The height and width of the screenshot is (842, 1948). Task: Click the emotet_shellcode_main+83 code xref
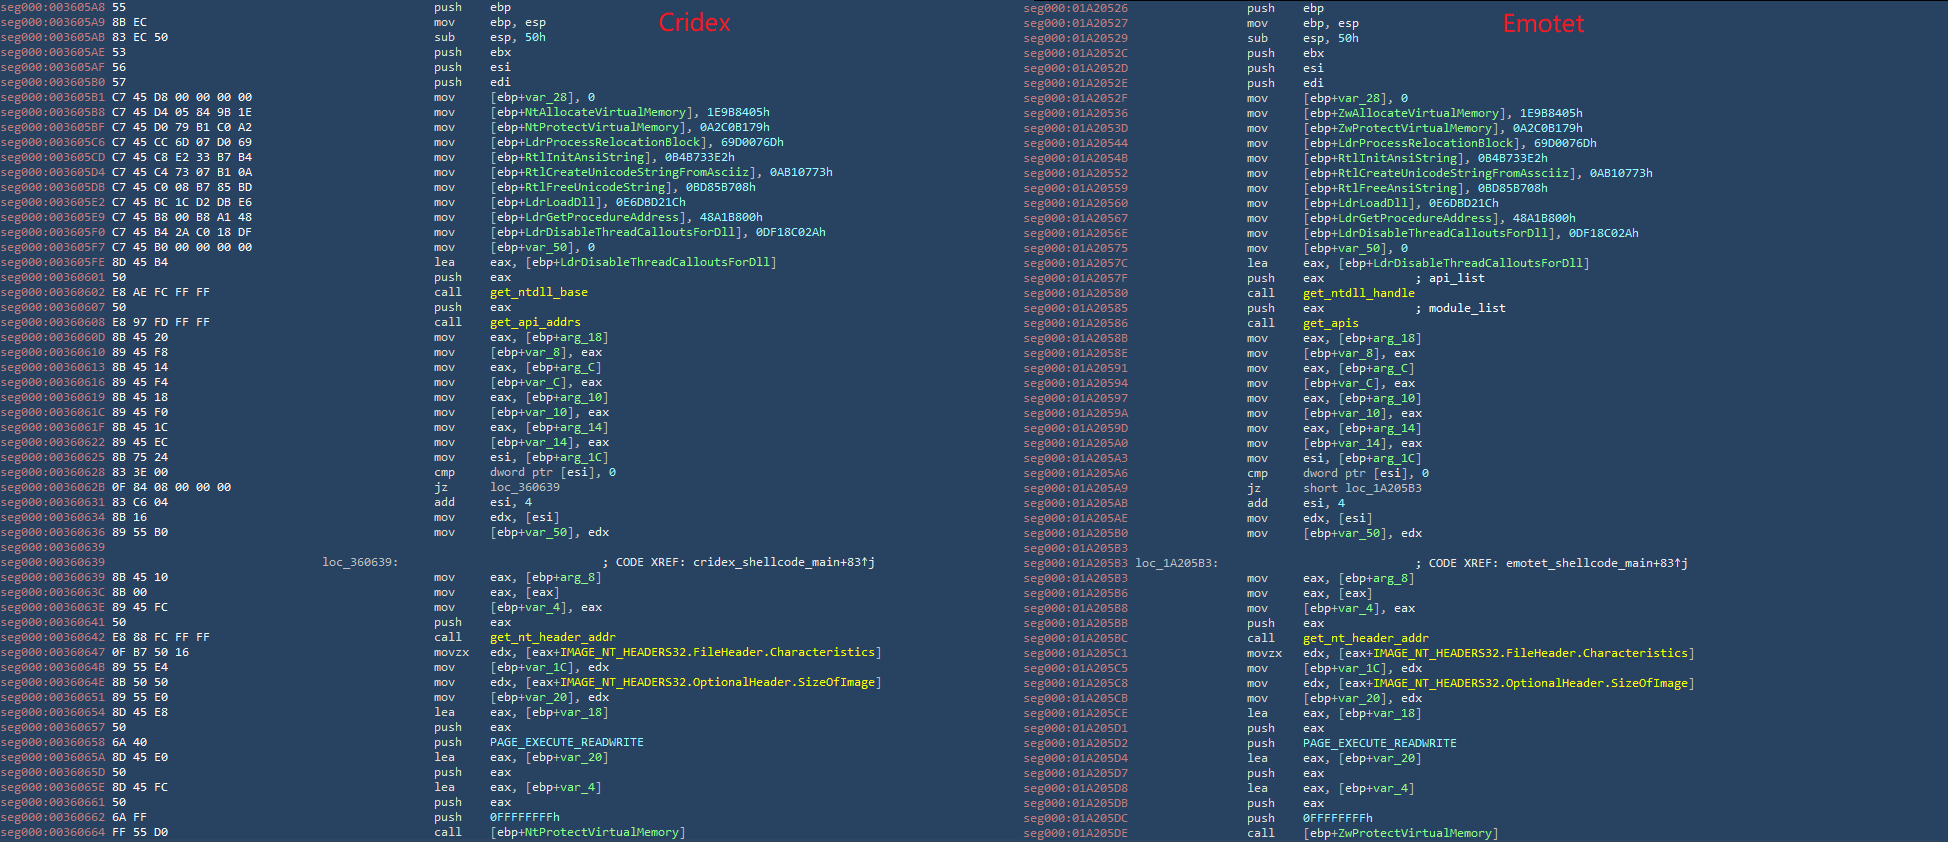tap(1596, 563)
